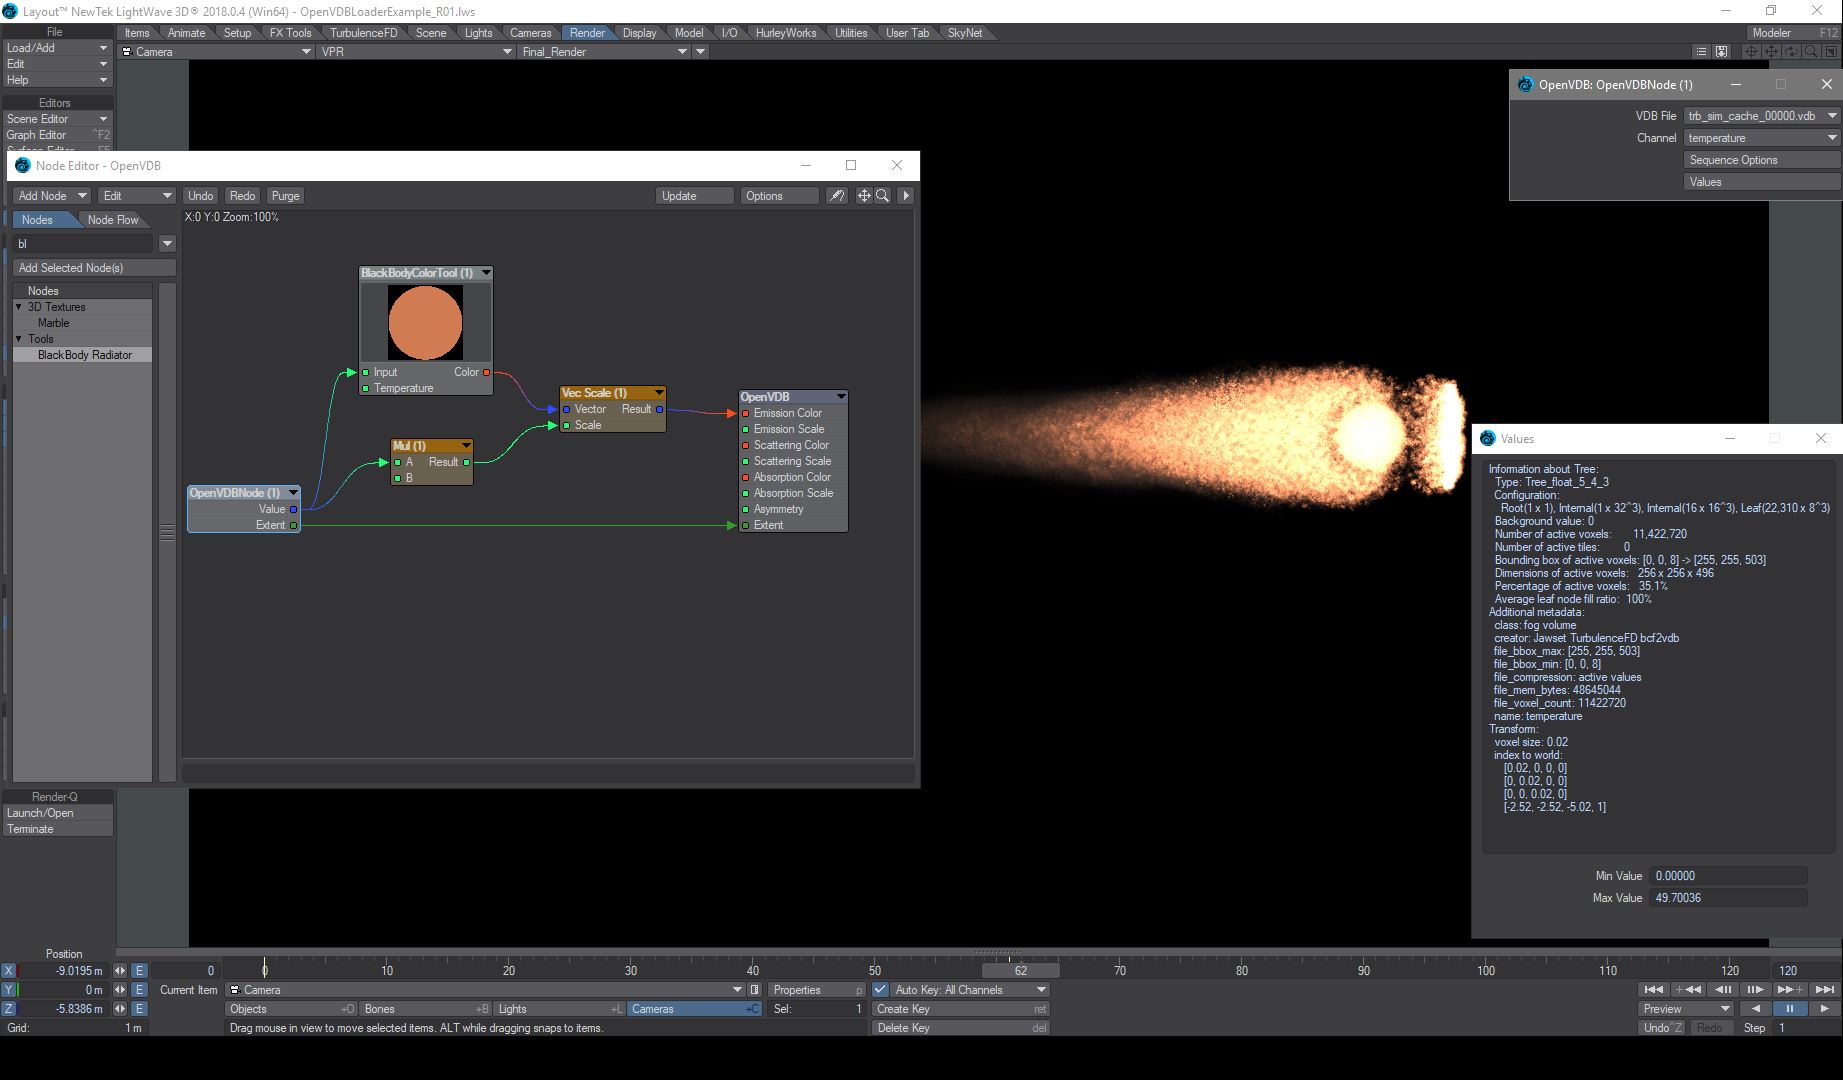Click the eyedropper icon in Node Editor toolbar

click(x=836, y=196)
